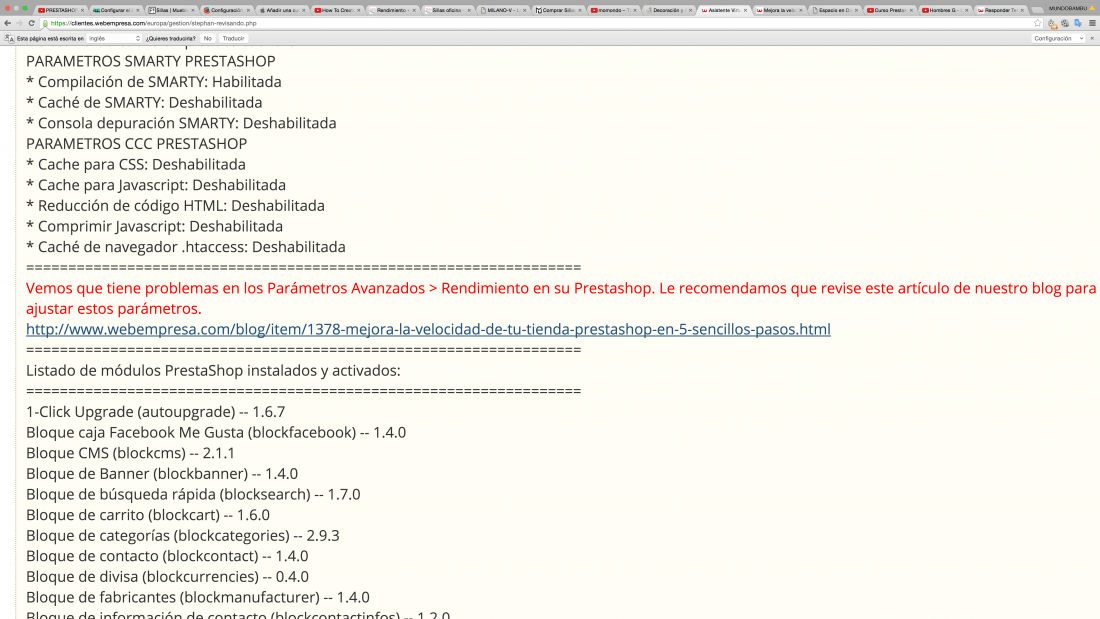The height and width of the screenshot is (619, 1100).
Task: Close the Asistente Virtual tab
Action: pos(745,11)
